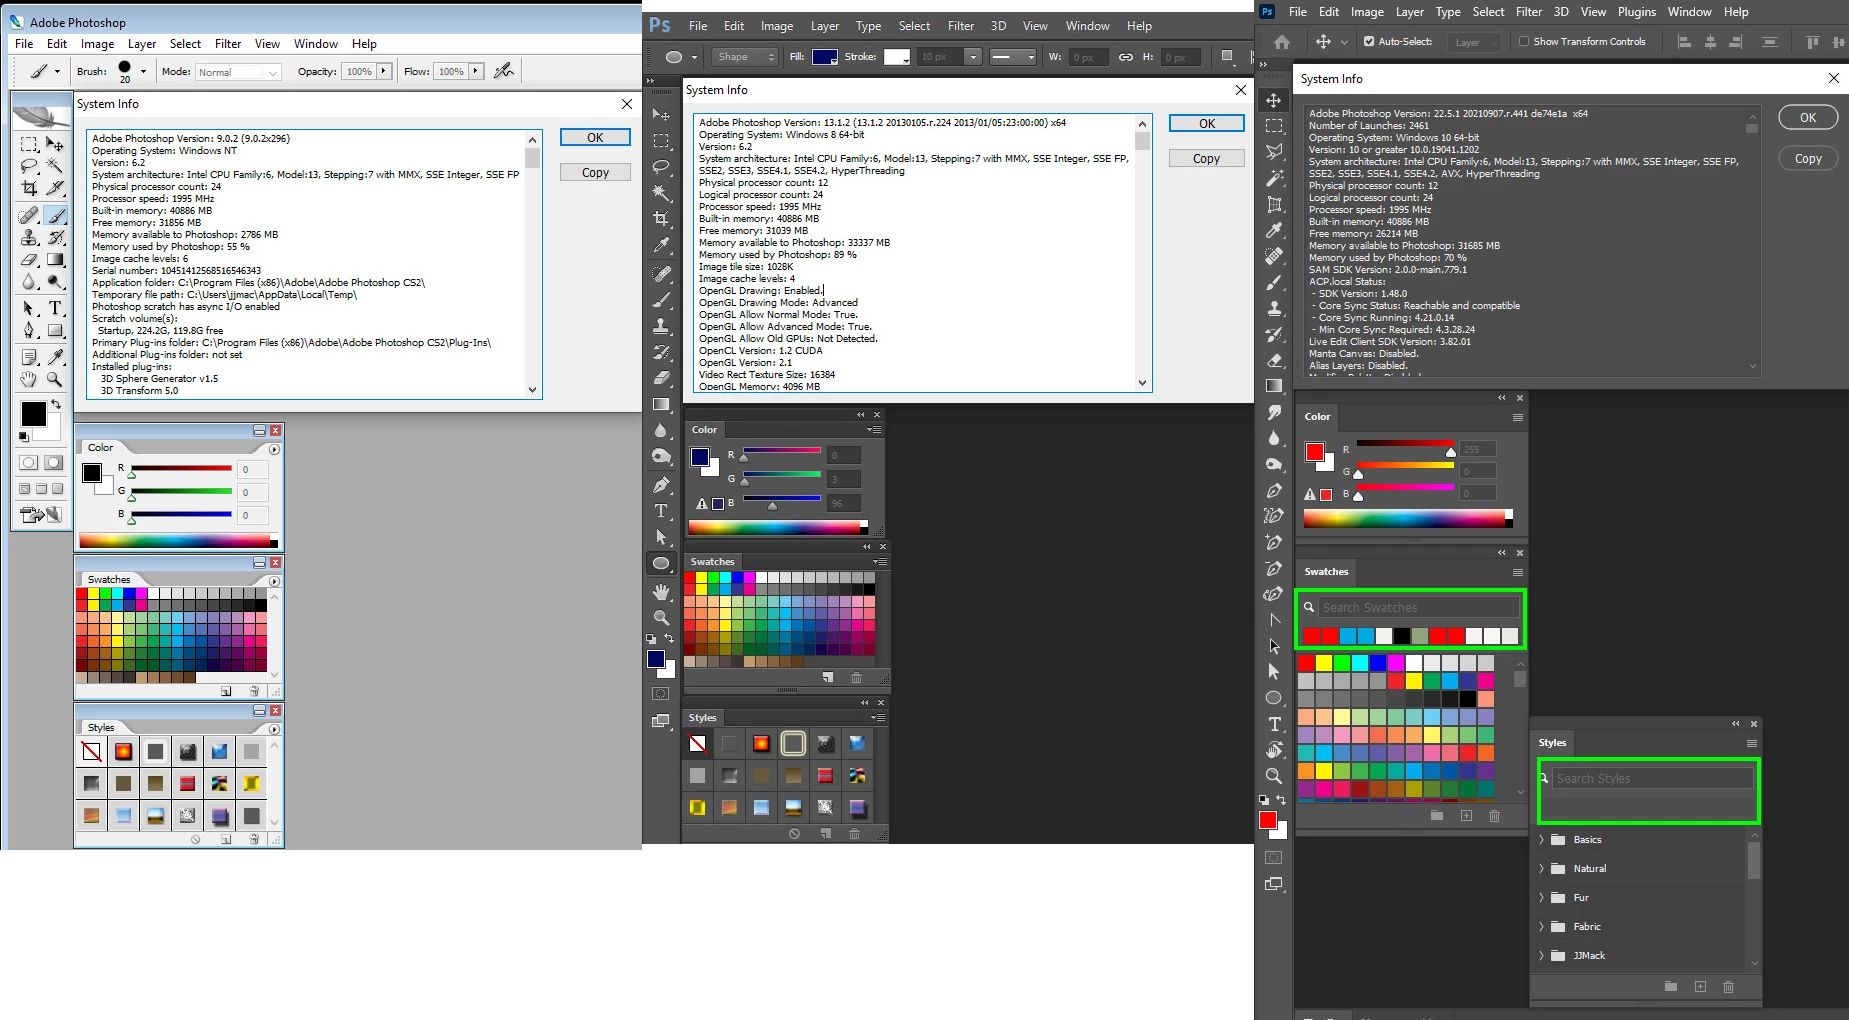Click OK in CS2 System Info dialog
Viewport: 1849px width, 1020px height.
pyautogui.click(x=595, y=138)
